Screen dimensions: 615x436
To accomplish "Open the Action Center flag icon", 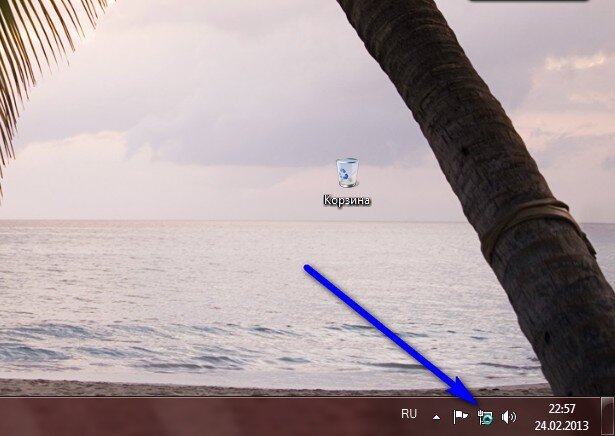I will (460, 416).
